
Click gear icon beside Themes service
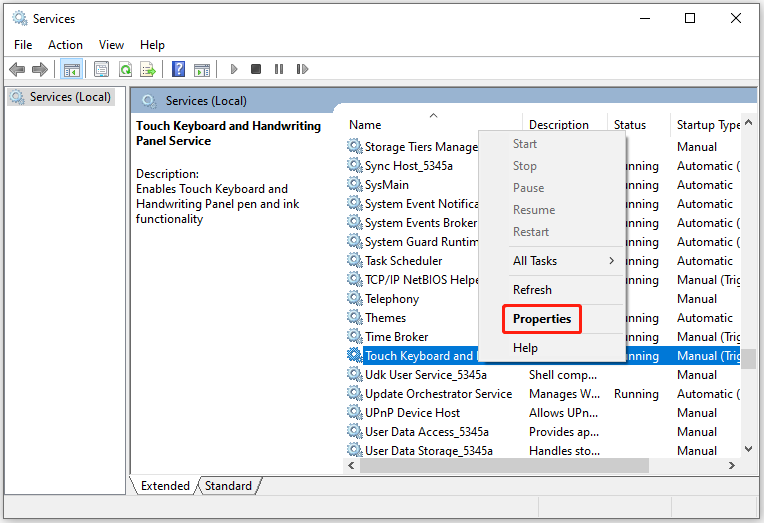tap(355, 317)
